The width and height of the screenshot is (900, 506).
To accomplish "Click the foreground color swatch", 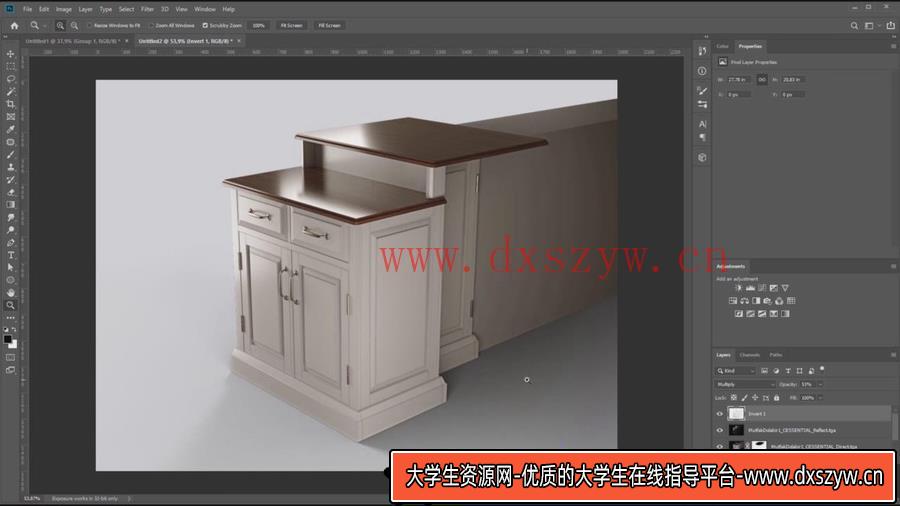I will [7, 340].
